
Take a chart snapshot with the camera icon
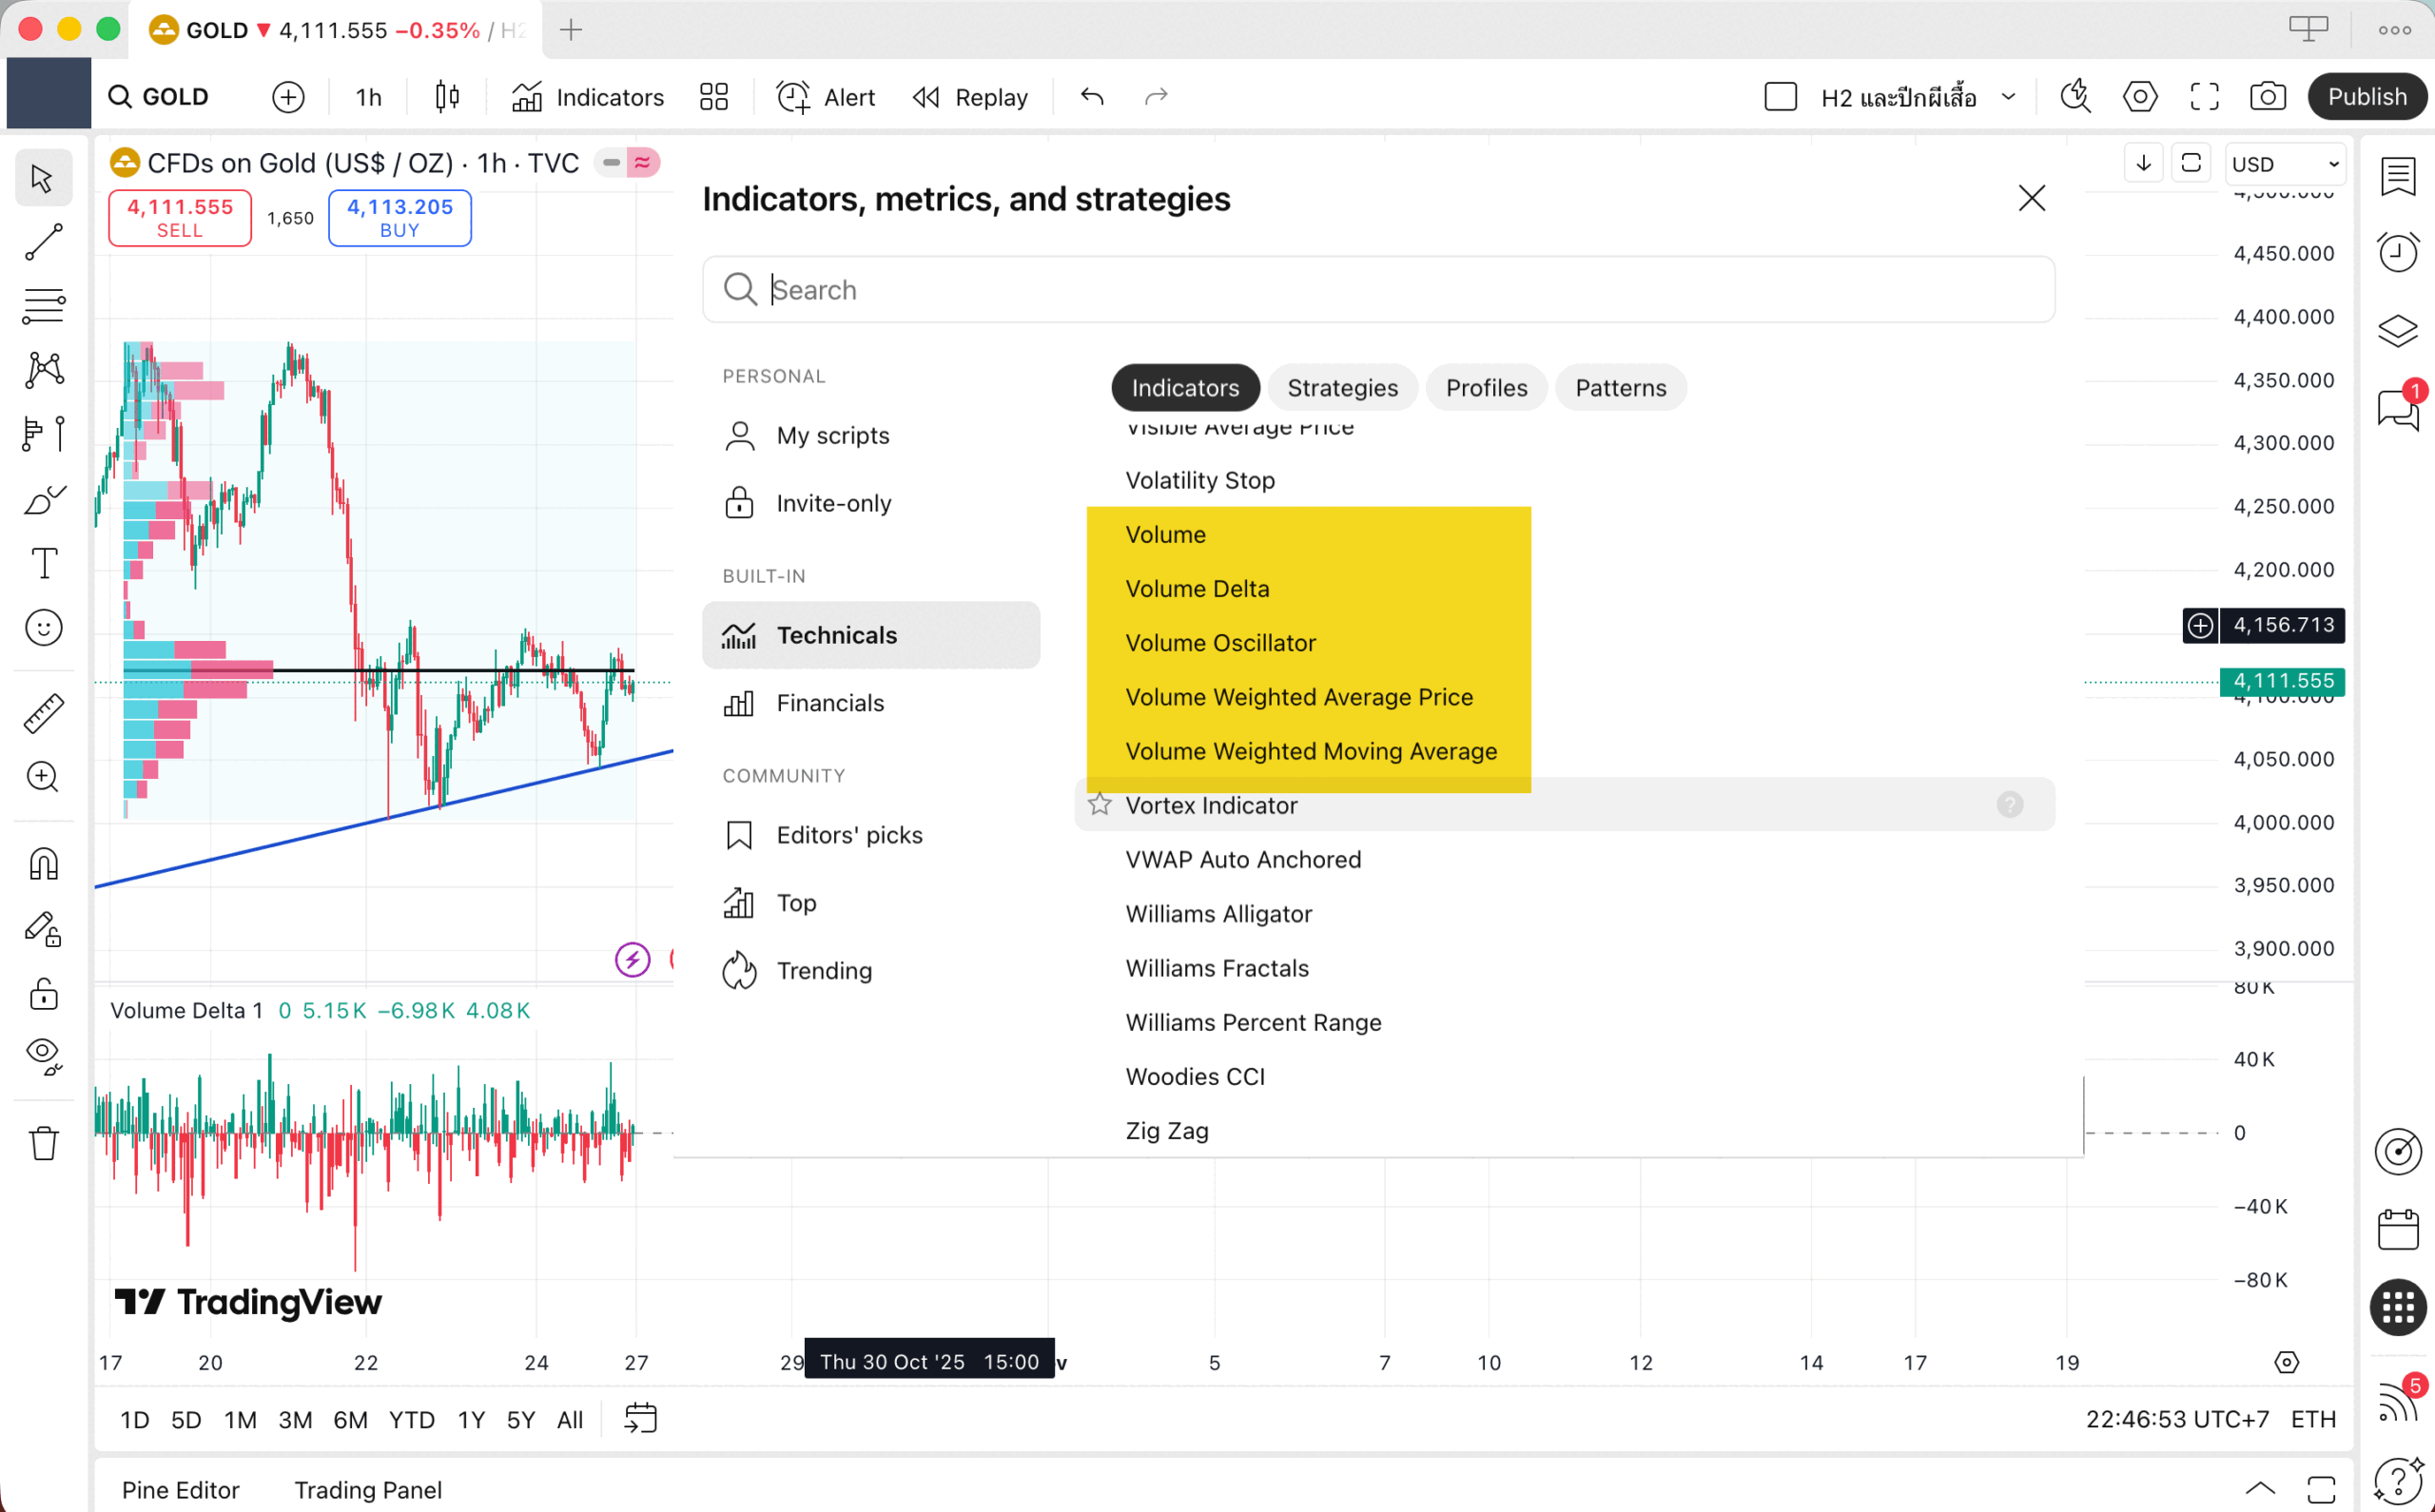(2267, 97)
